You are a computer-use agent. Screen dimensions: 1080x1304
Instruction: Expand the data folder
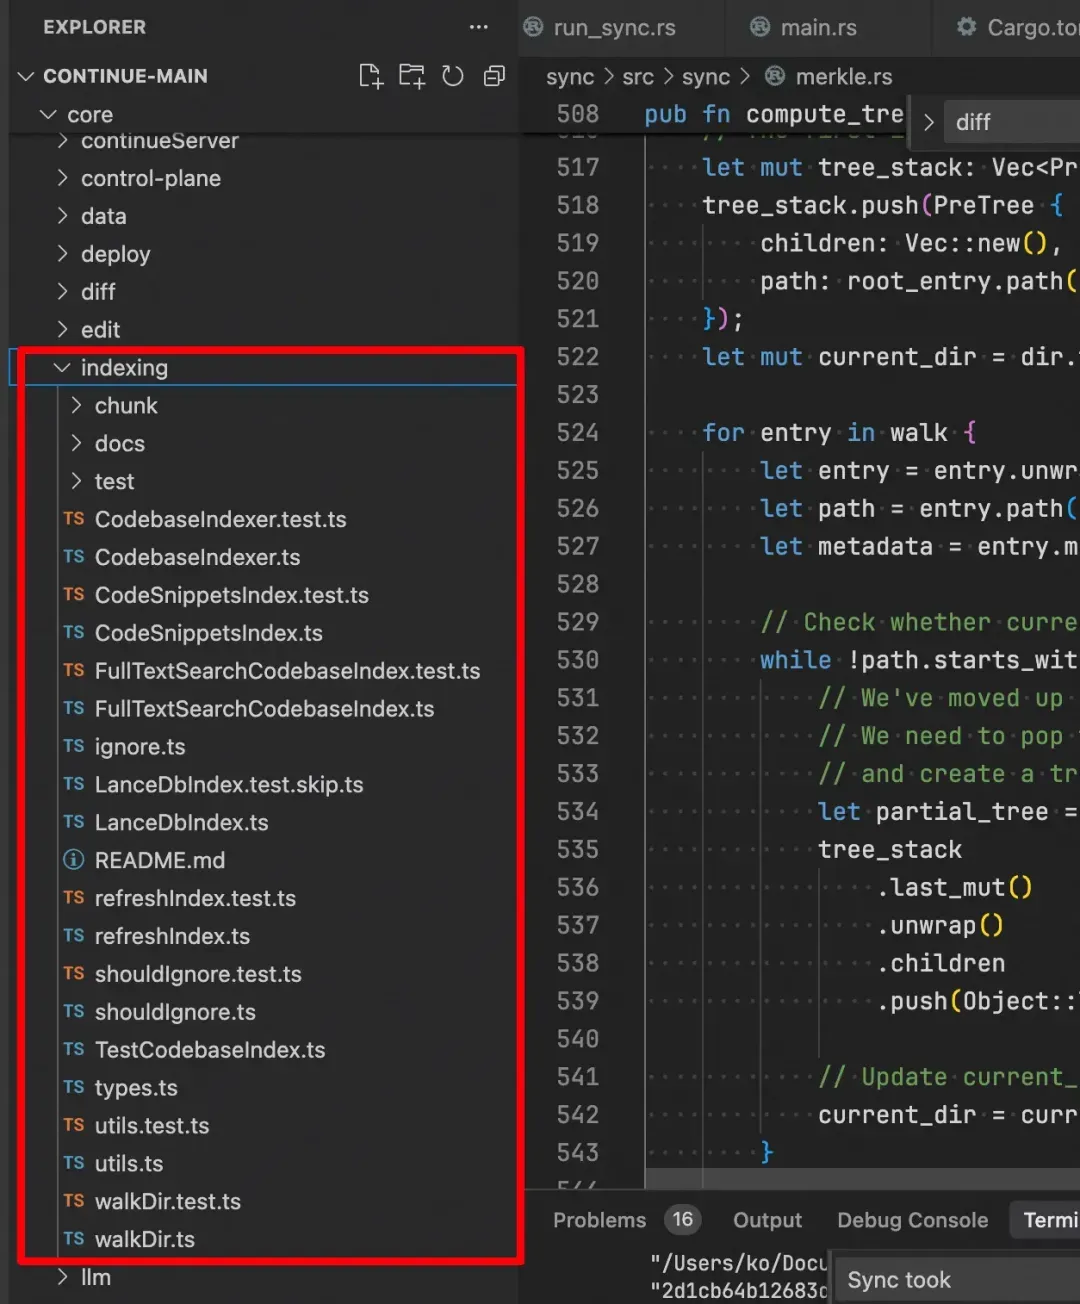(63, 216)
